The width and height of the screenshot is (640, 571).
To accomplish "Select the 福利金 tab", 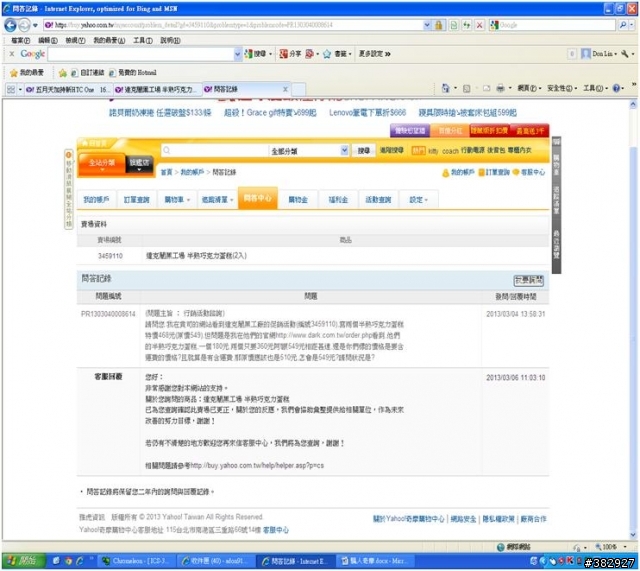I will click(338, 200).
